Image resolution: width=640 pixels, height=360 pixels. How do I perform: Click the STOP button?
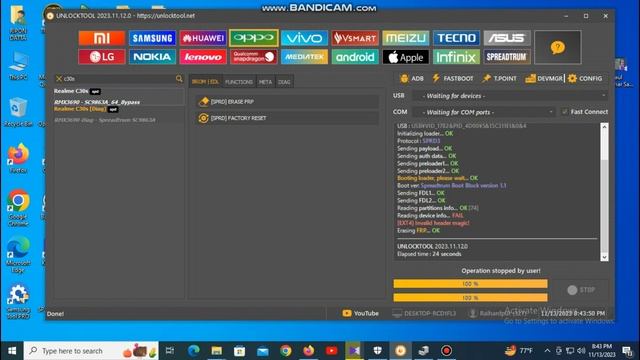581,290
